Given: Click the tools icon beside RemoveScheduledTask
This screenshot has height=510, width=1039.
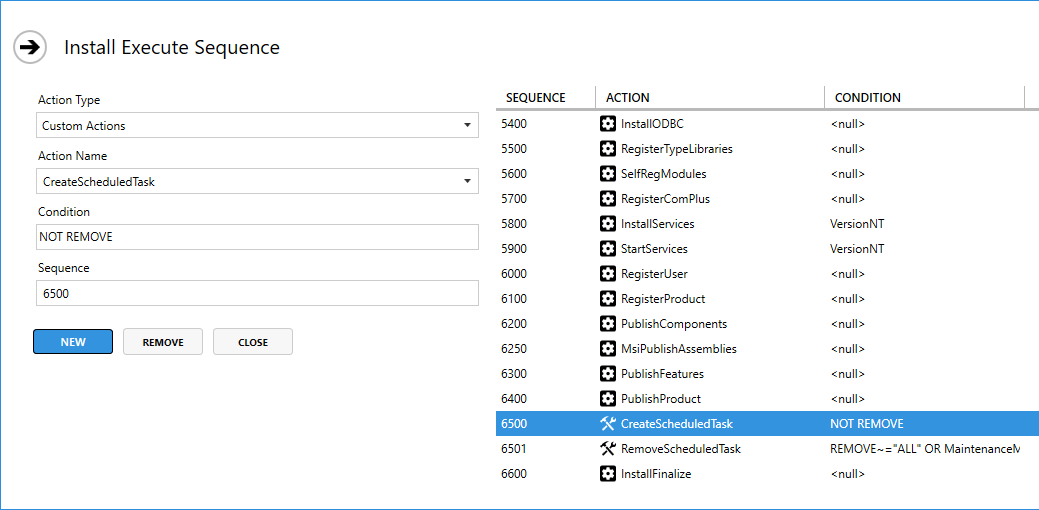Looking at the screenshot, I should 607,449.
